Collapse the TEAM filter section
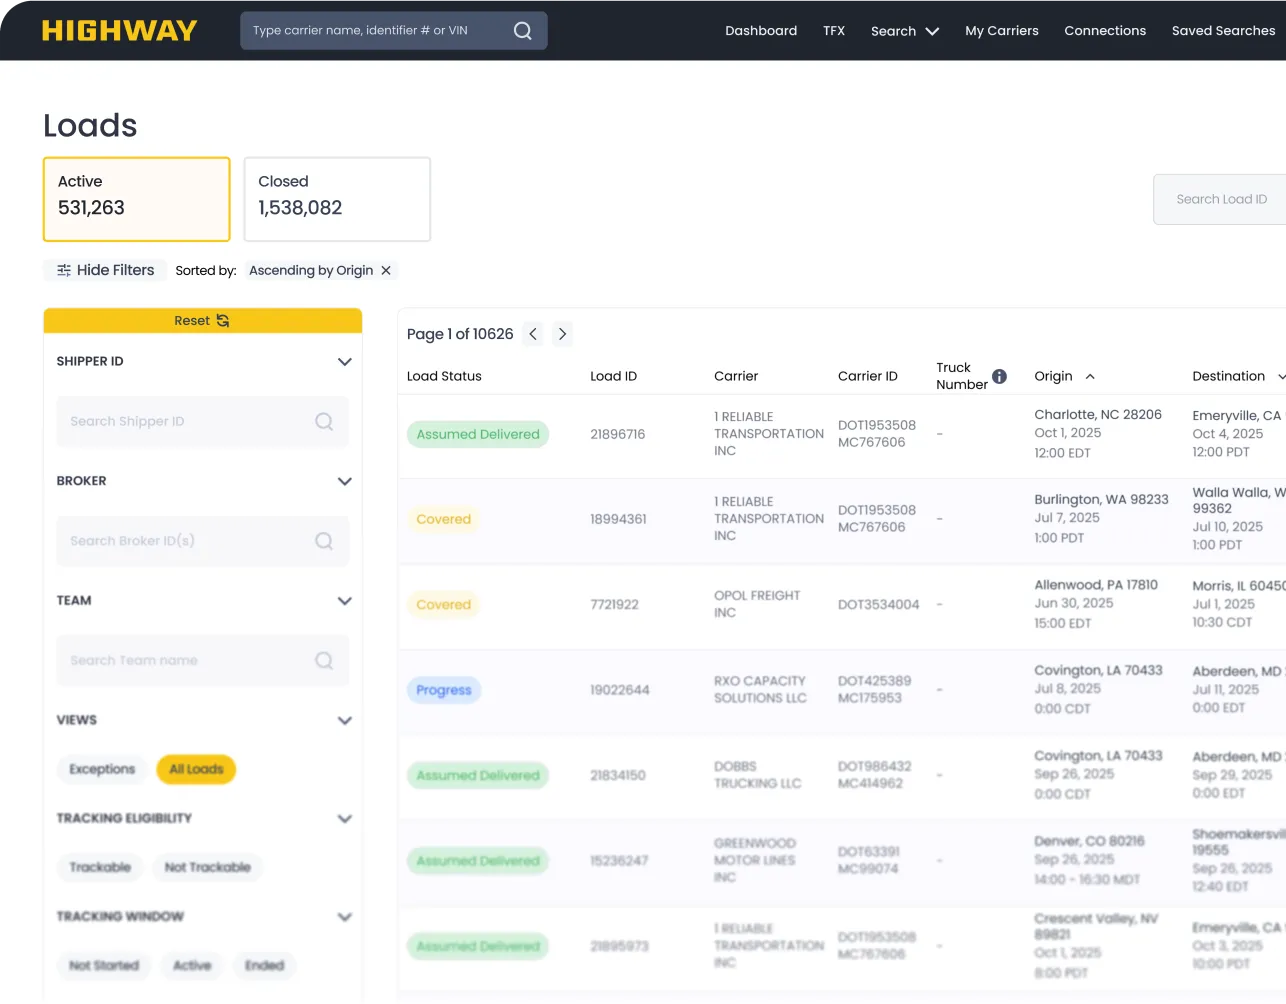The width and height of the screenshot is (1286, 1004). pyautogui.click(x=345, y=601)
